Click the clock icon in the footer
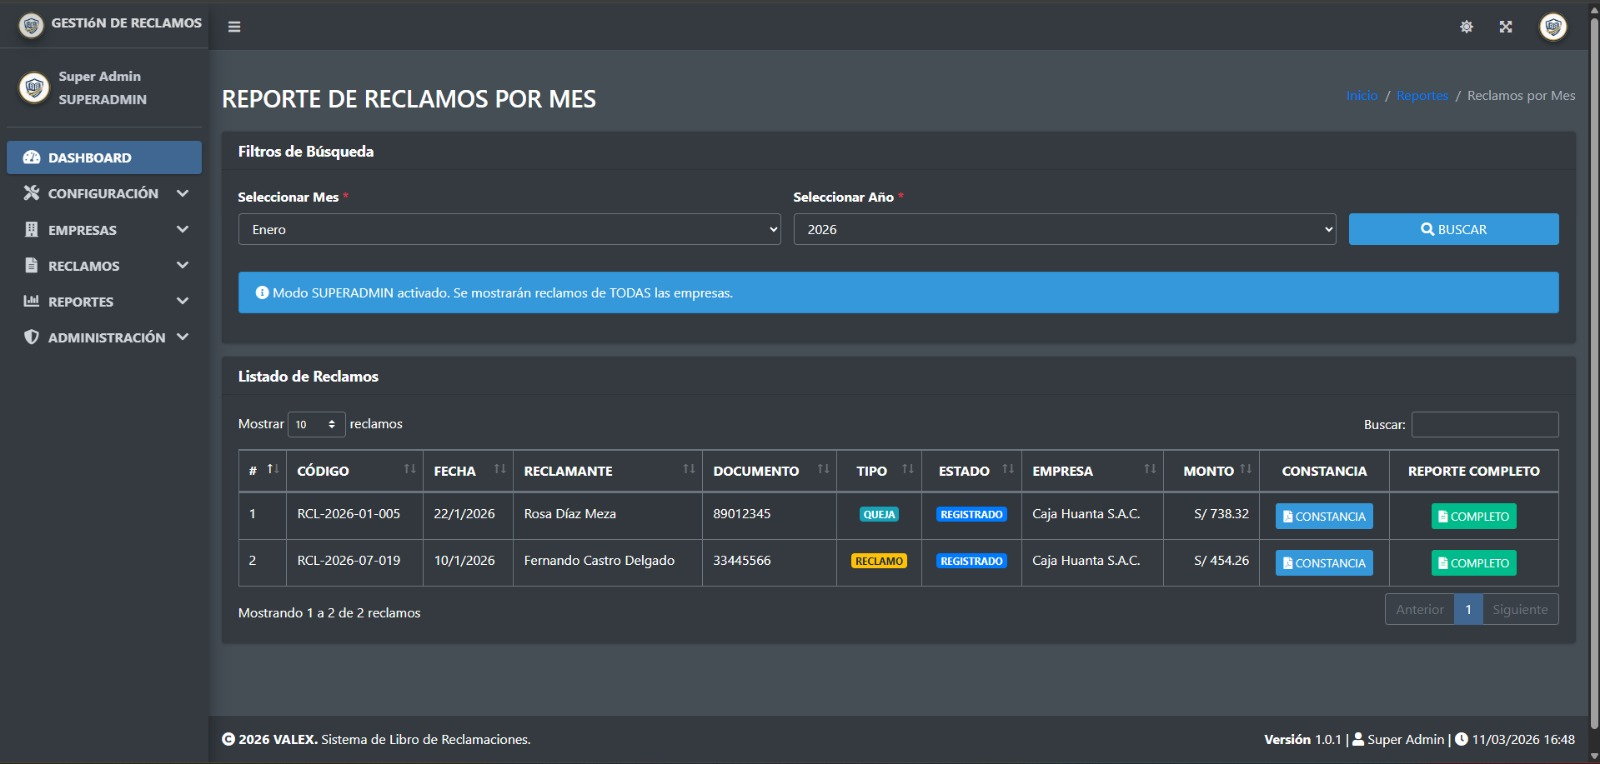The height and width of the screenshot is (764, 1600). (1461, 739)
